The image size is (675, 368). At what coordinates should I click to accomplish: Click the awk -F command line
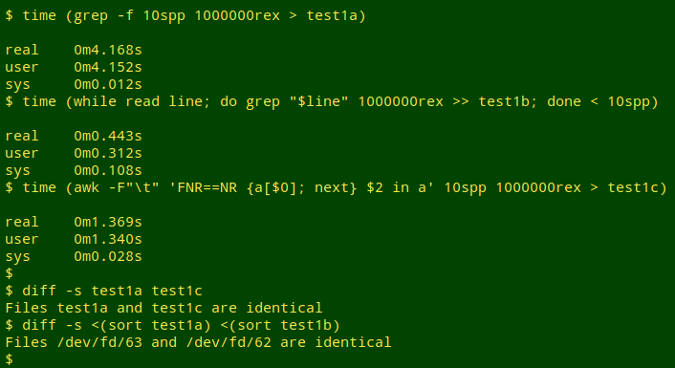click(336, 188)
